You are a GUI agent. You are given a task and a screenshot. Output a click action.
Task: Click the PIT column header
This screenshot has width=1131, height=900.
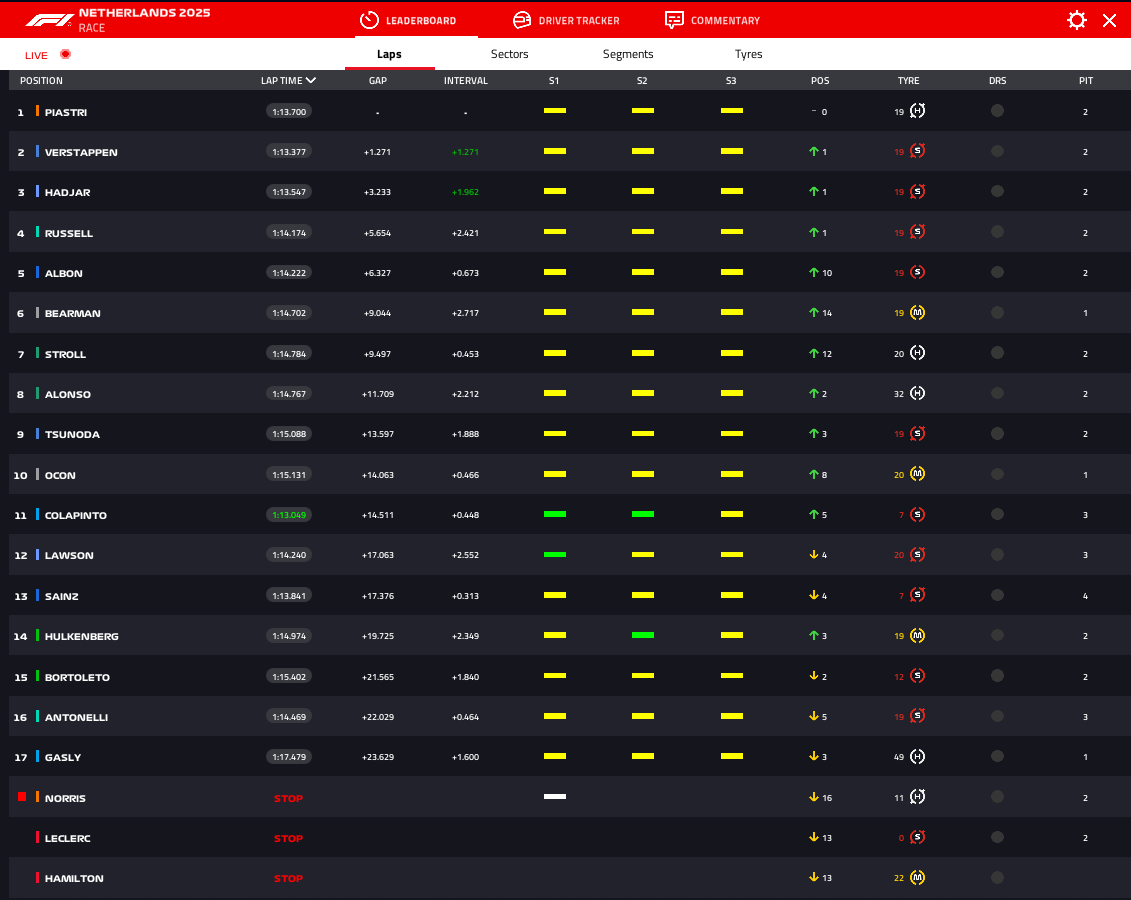pos(1086,81)
